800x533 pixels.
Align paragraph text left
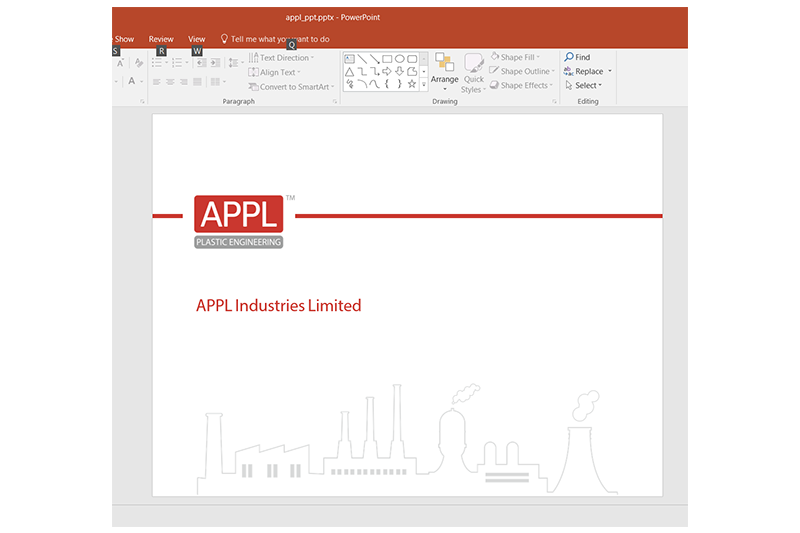pos(157,82)
